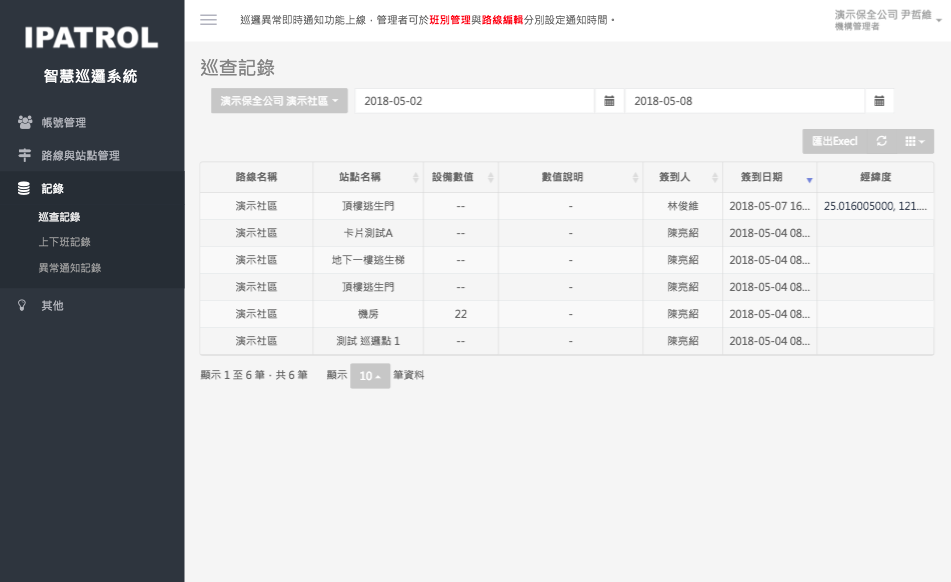Toggle the hamburger sidebar menu icon
Viewport: 951px width, 582px height.
point(208,20)
